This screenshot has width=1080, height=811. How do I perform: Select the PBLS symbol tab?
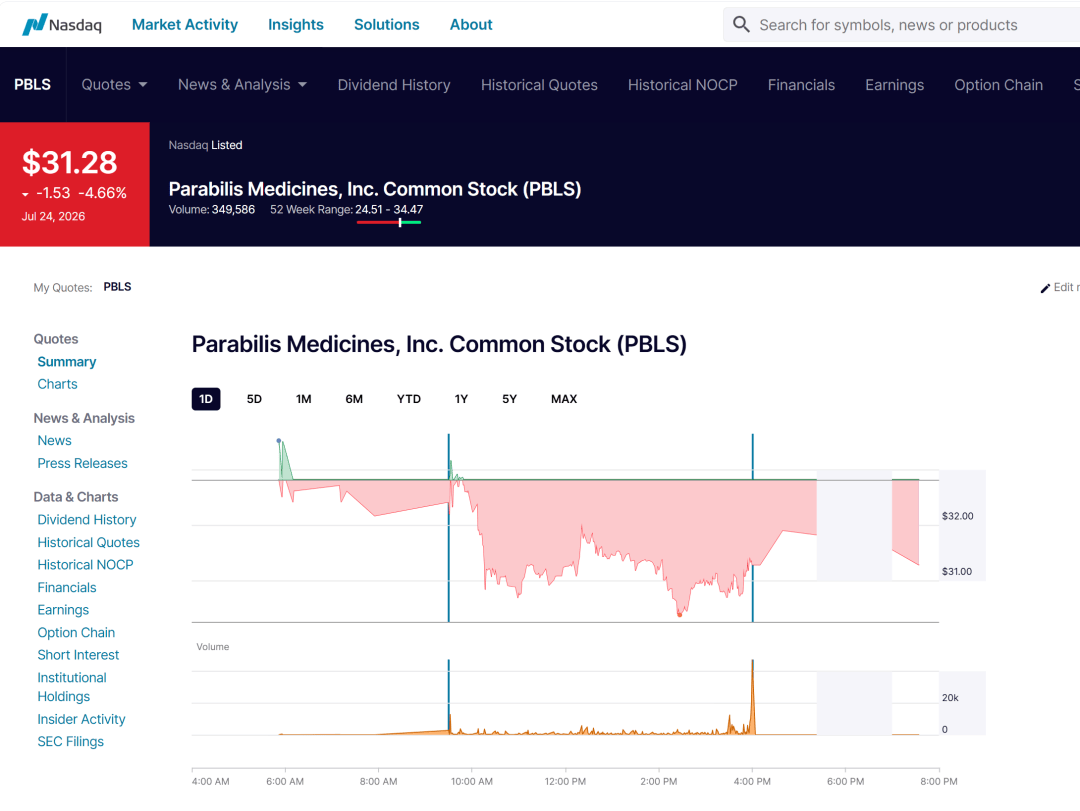[x=32, y=85]
